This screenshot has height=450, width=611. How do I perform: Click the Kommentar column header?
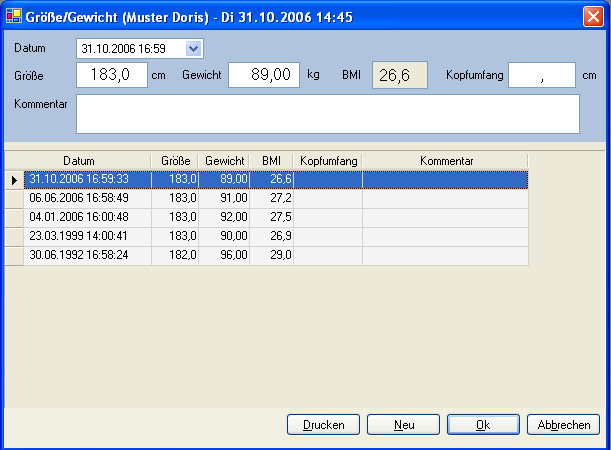point(445,160)
